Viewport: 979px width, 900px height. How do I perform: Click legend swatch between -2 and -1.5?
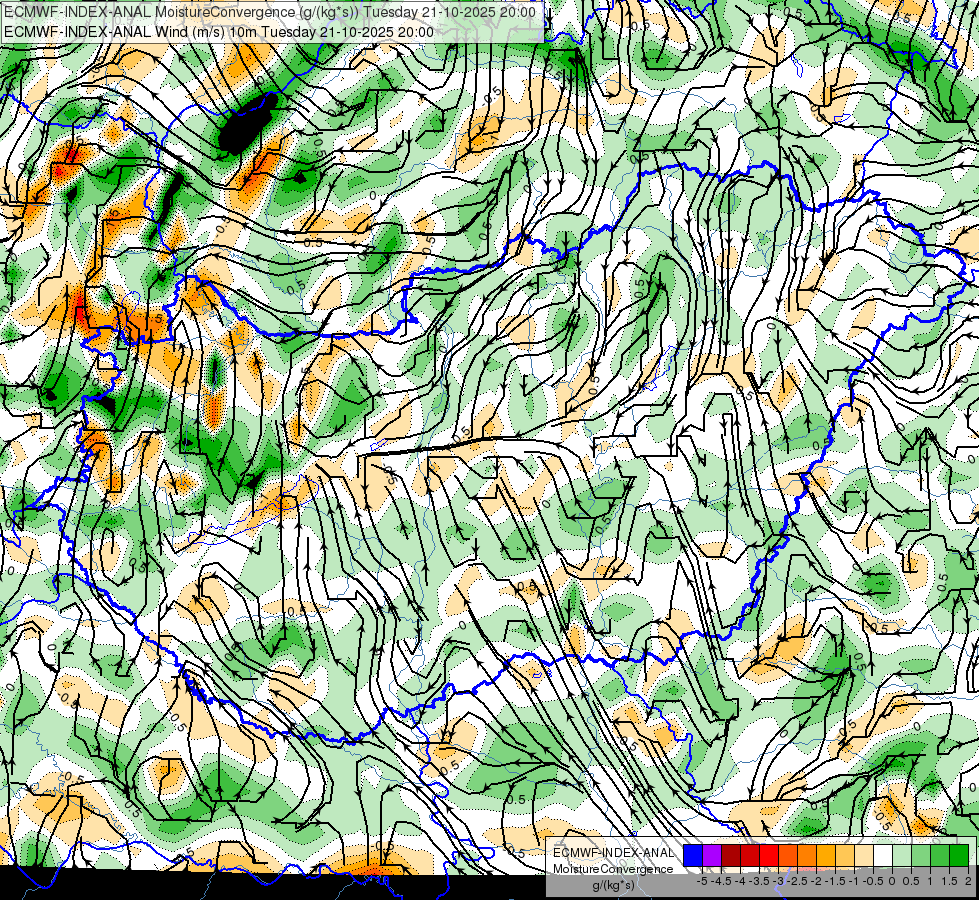pos(826,856)
